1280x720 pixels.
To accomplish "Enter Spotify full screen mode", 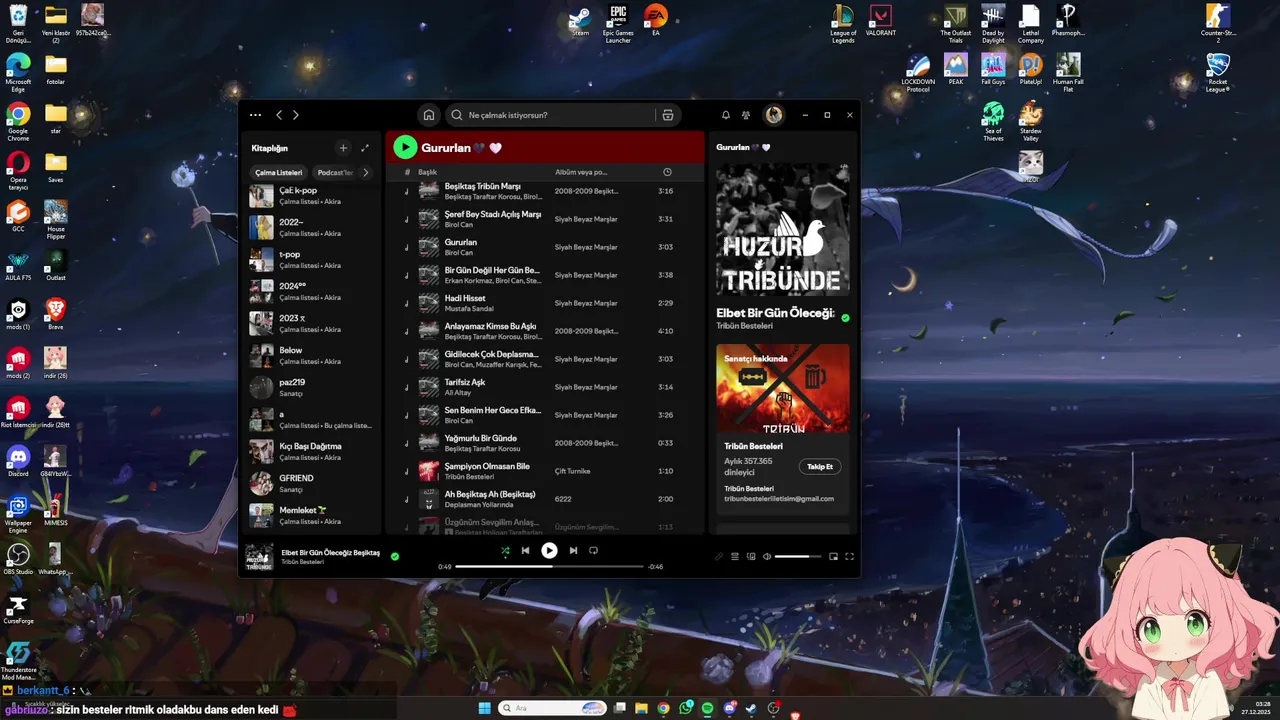I will point(850,556).
